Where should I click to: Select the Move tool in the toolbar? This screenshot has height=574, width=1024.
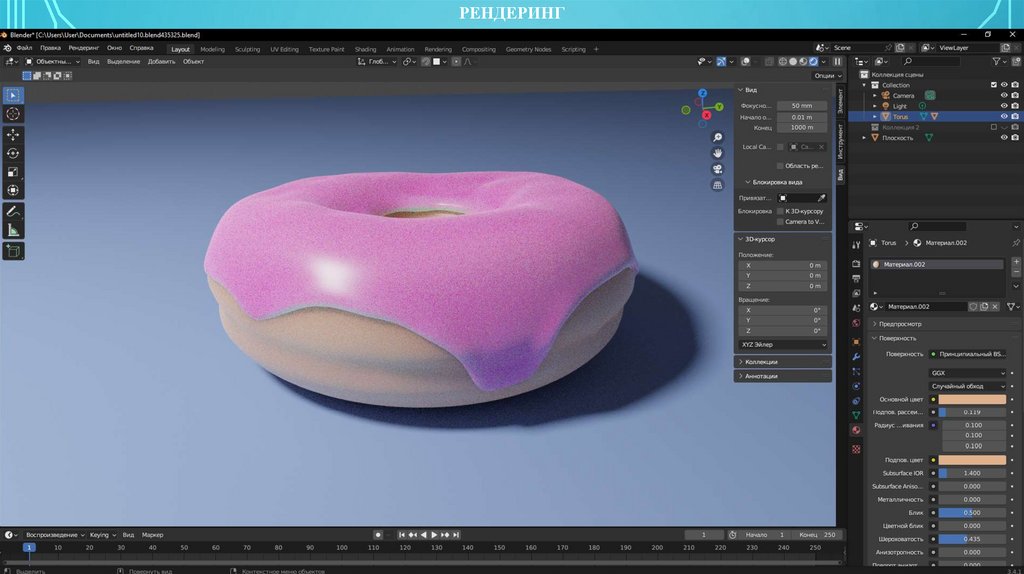[x=13, y=134]
